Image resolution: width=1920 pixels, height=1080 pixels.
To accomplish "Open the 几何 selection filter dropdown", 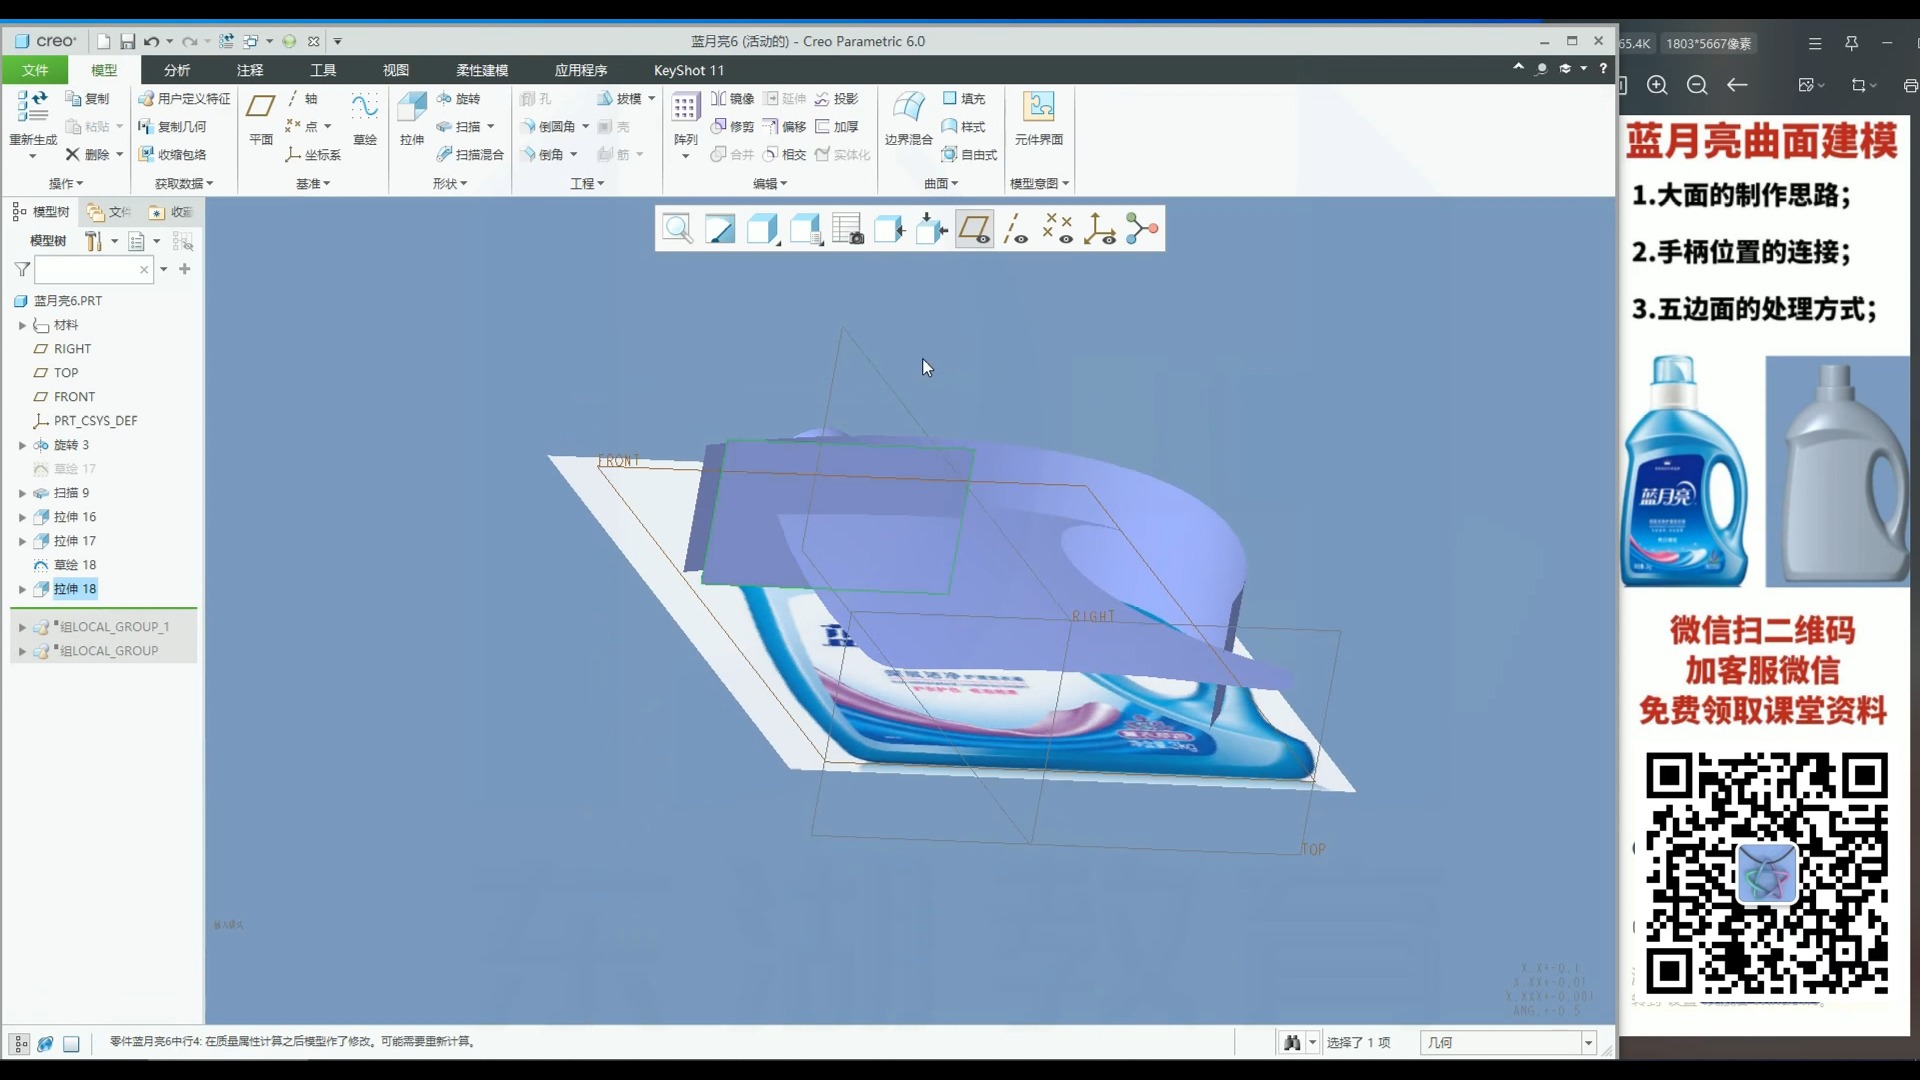I will (x=1588, y=1043).
